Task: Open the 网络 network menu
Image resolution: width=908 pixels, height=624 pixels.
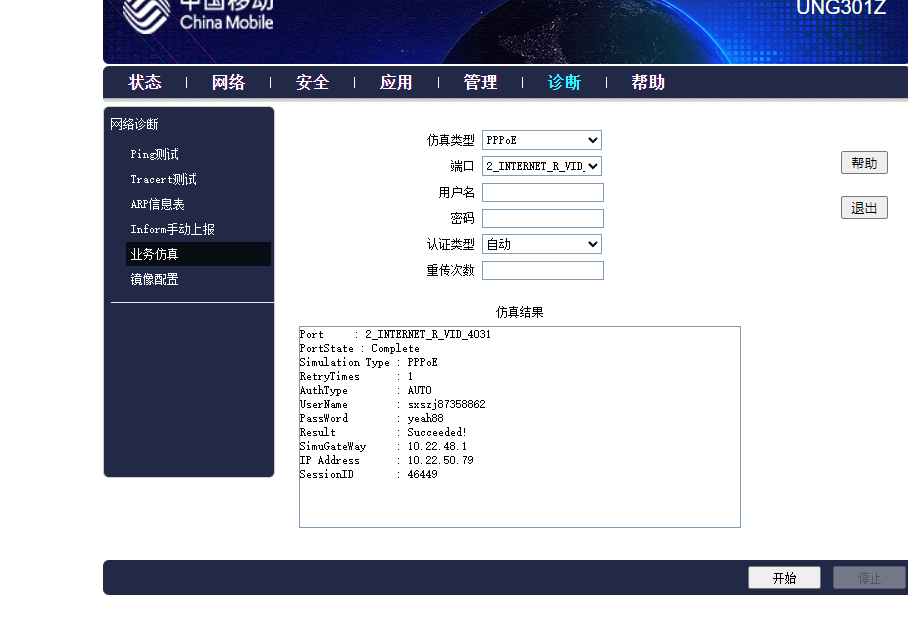Action: 228,82
